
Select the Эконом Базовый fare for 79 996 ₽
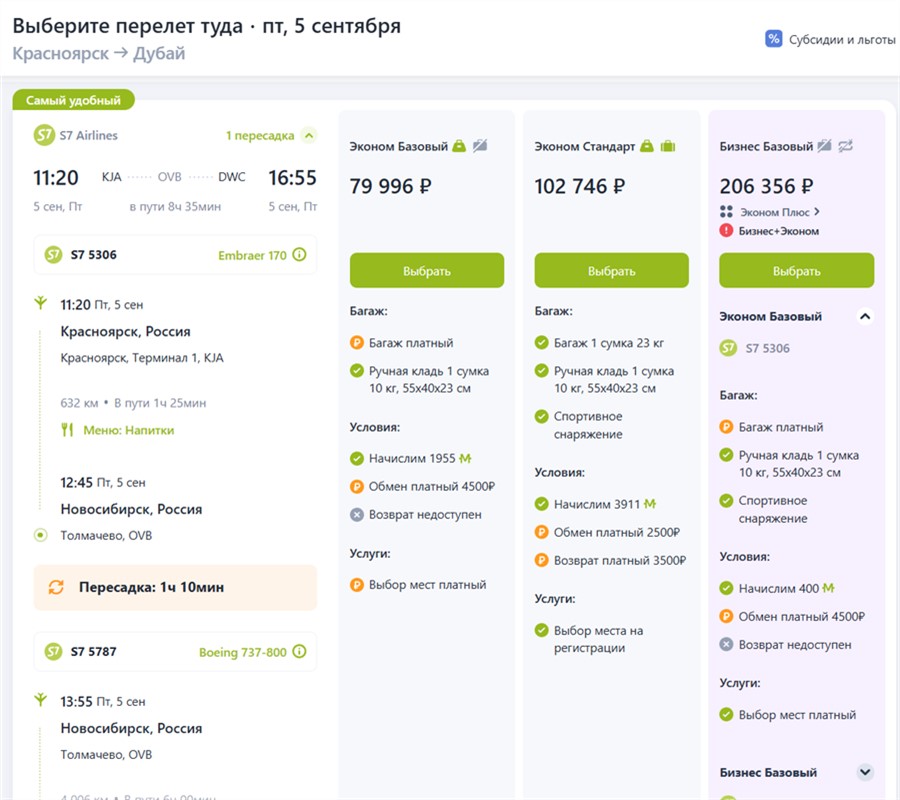(427, 271)
